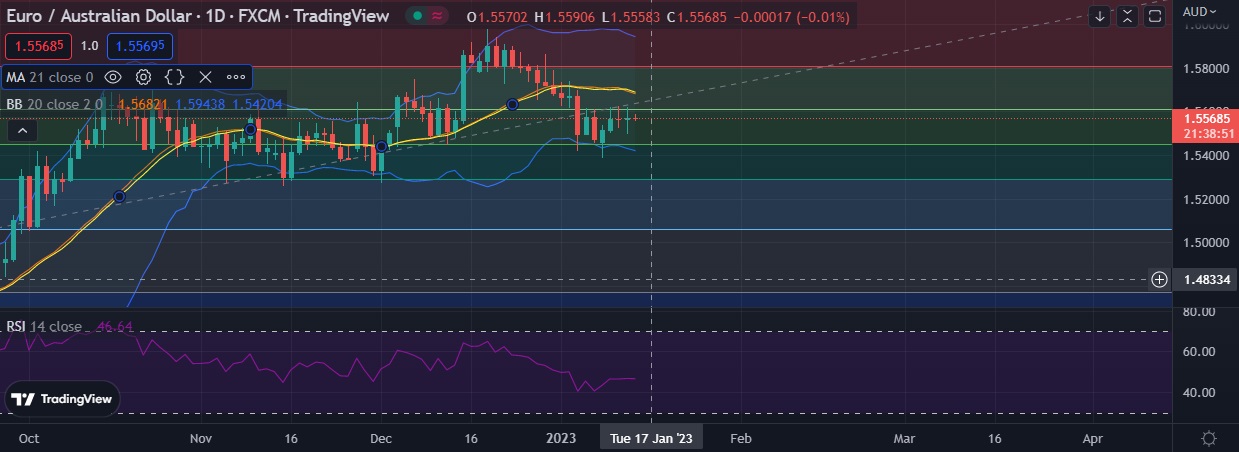The image size is (1239, 452).
Task: Click the market status indicator pill
Action: 428,17
